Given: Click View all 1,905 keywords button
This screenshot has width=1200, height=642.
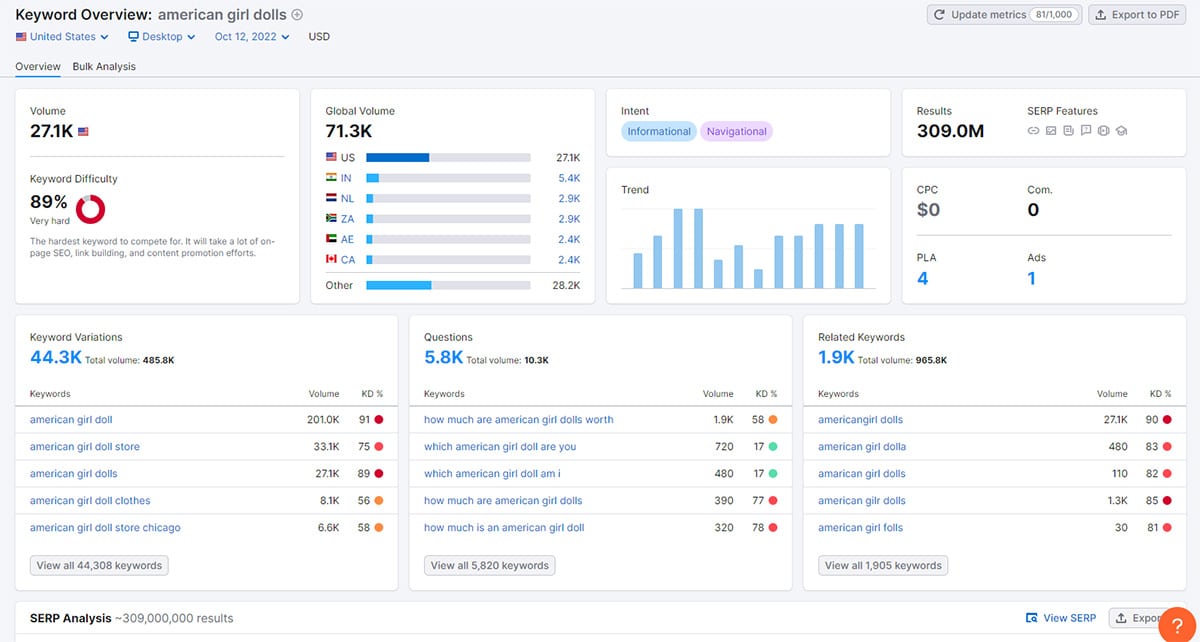Looking at the screenshot, I should (x=883, y=566).
